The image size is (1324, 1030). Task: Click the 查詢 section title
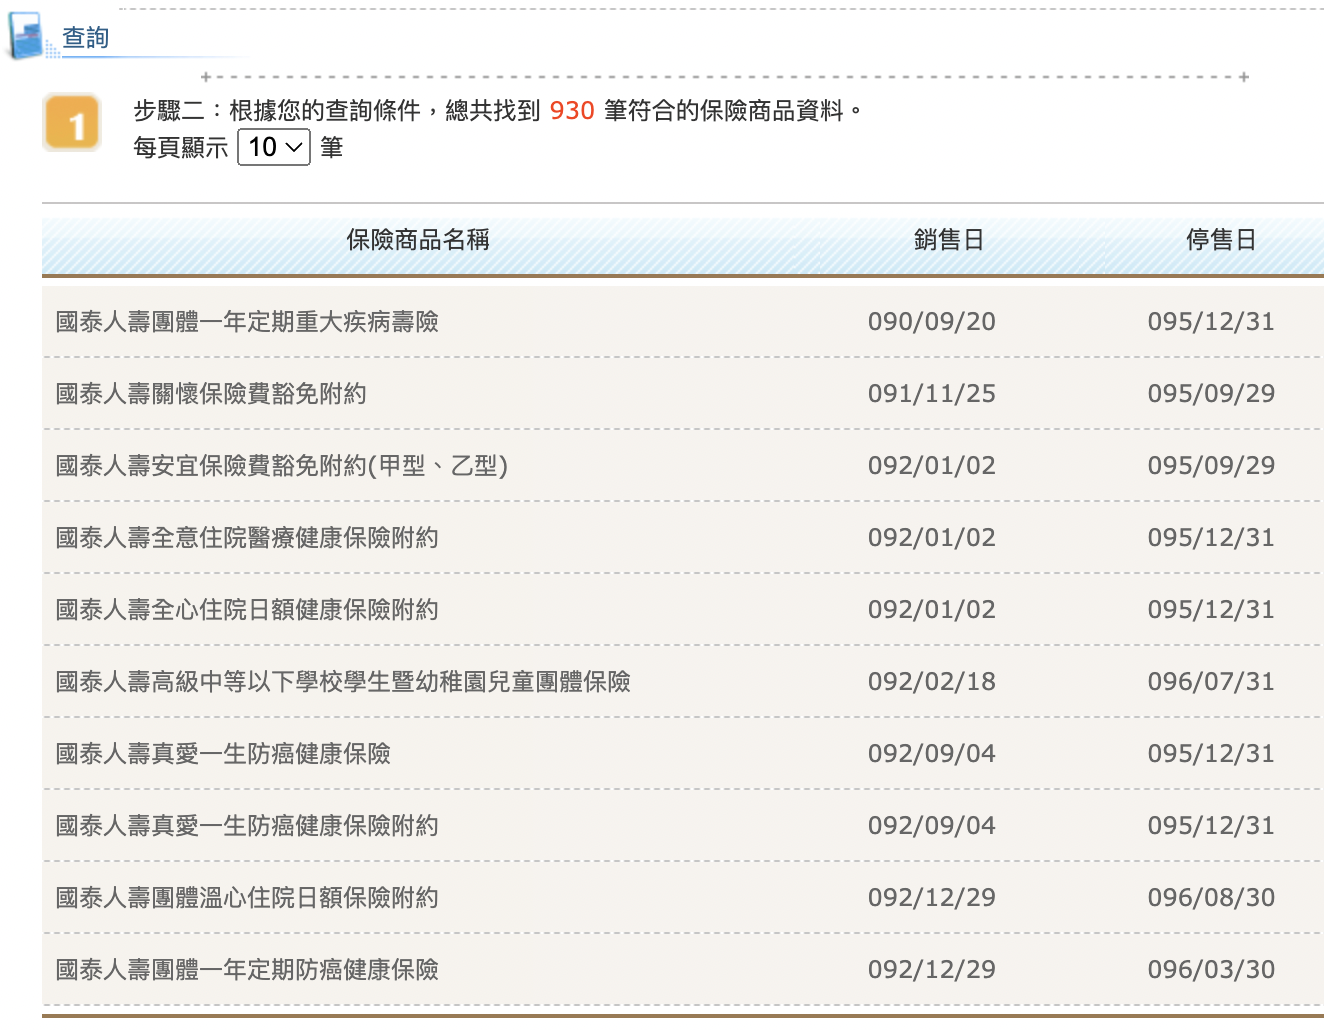[x=86, y=38]
